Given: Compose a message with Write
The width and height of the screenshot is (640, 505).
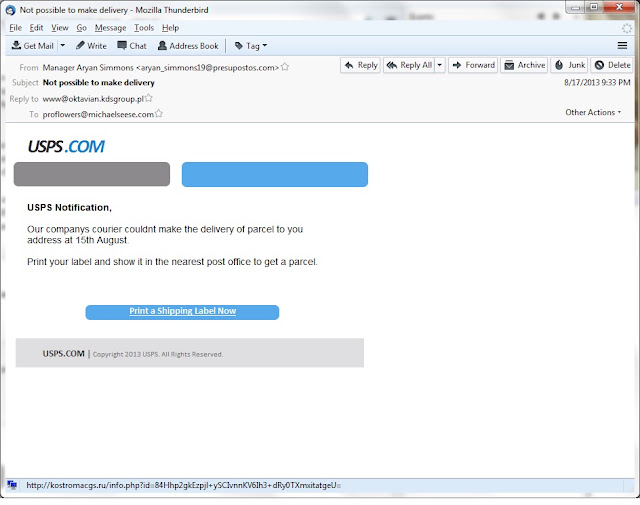Looking at the screenshot, I should (91, 46).
